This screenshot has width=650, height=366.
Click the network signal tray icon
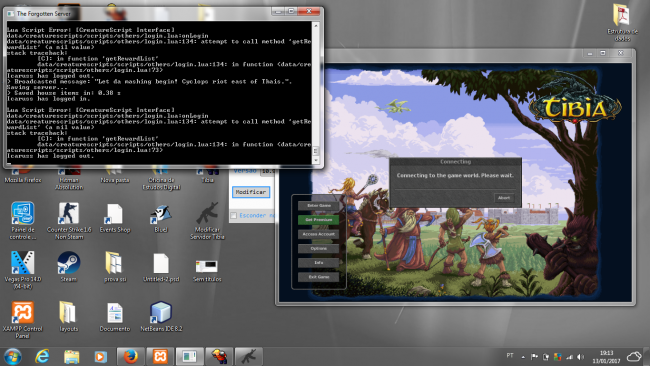[570, 357]
